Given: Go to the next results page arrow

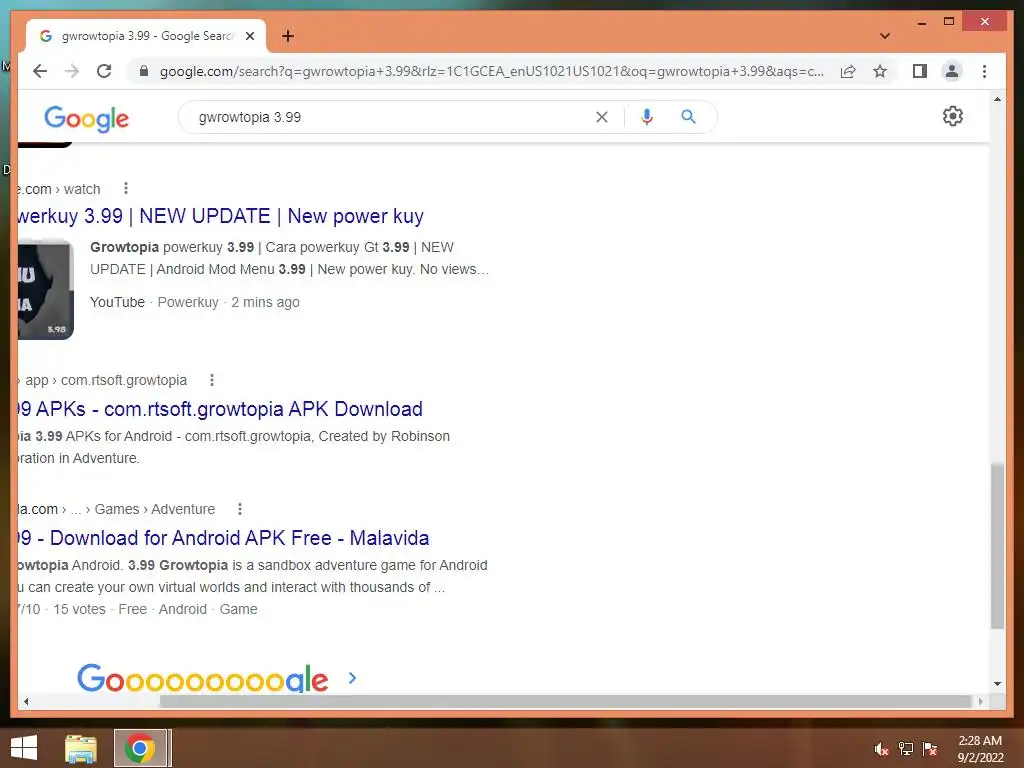Looking at the screenshot, I should click(x=352, y=678).
